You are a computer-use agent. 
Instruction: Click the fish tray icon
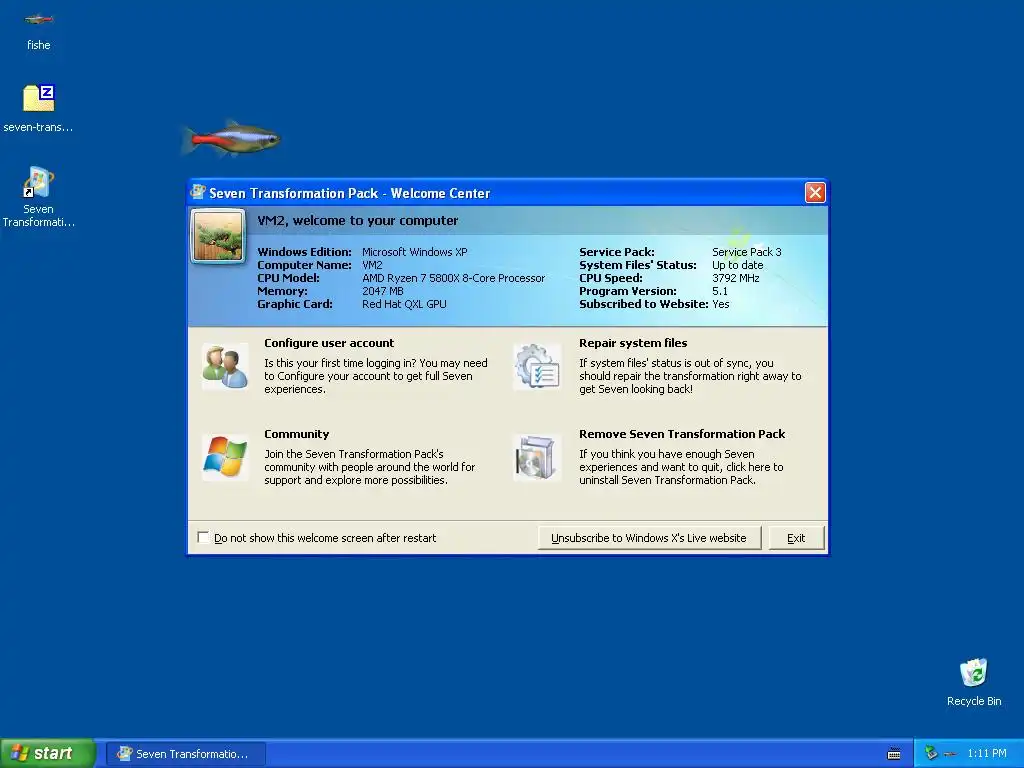pyautogui.click(x=950, y=754)
